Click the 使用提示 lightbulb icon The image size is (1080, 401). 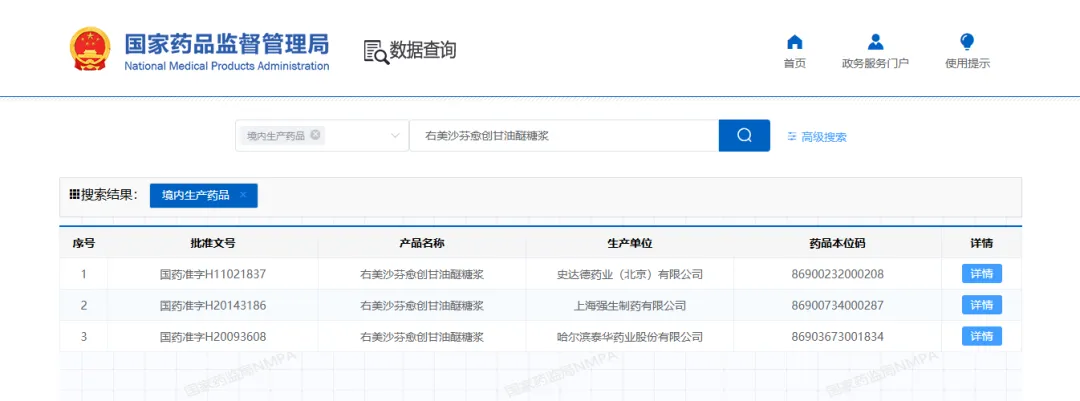pos(967,42)
